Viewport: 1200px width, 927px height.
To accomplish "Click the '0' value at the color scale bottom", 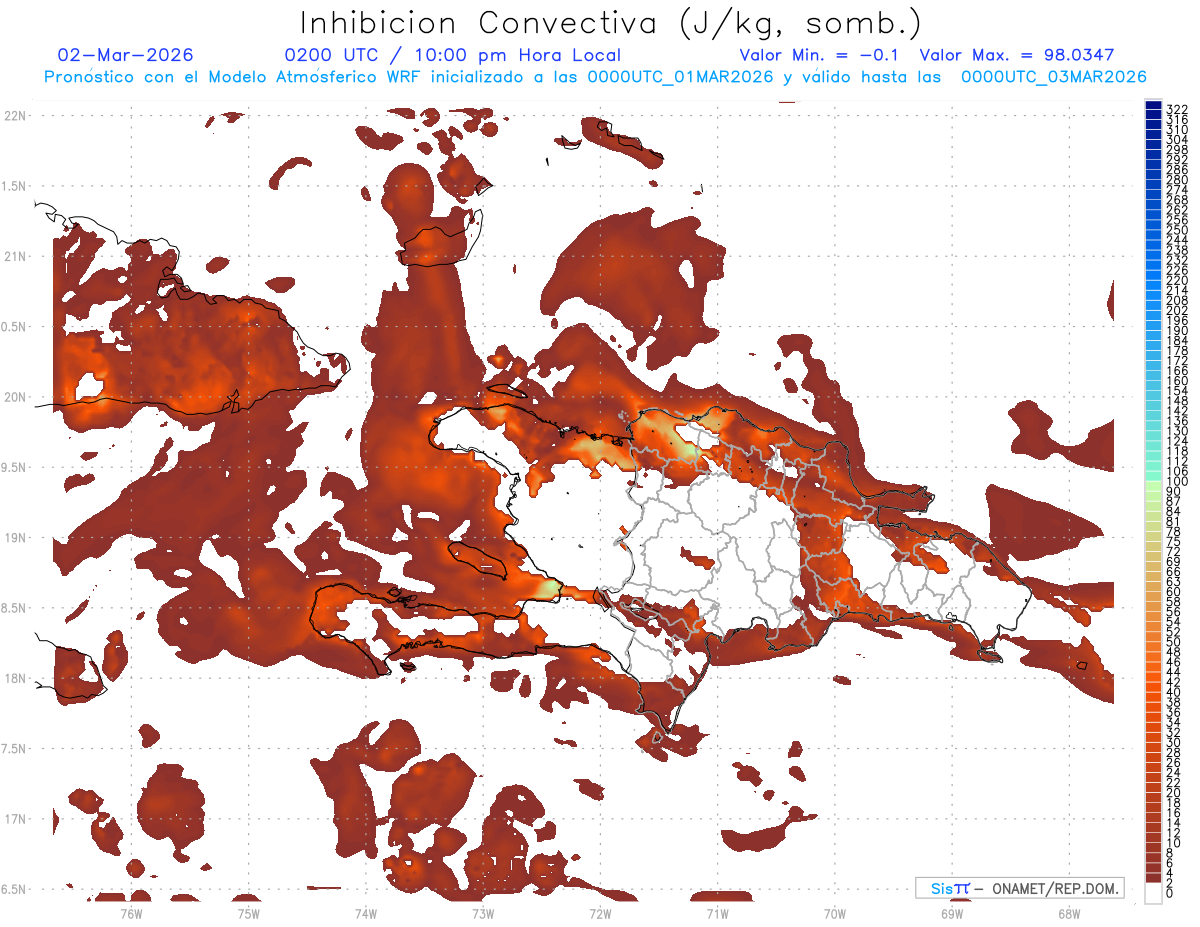I will point(1170,893).
